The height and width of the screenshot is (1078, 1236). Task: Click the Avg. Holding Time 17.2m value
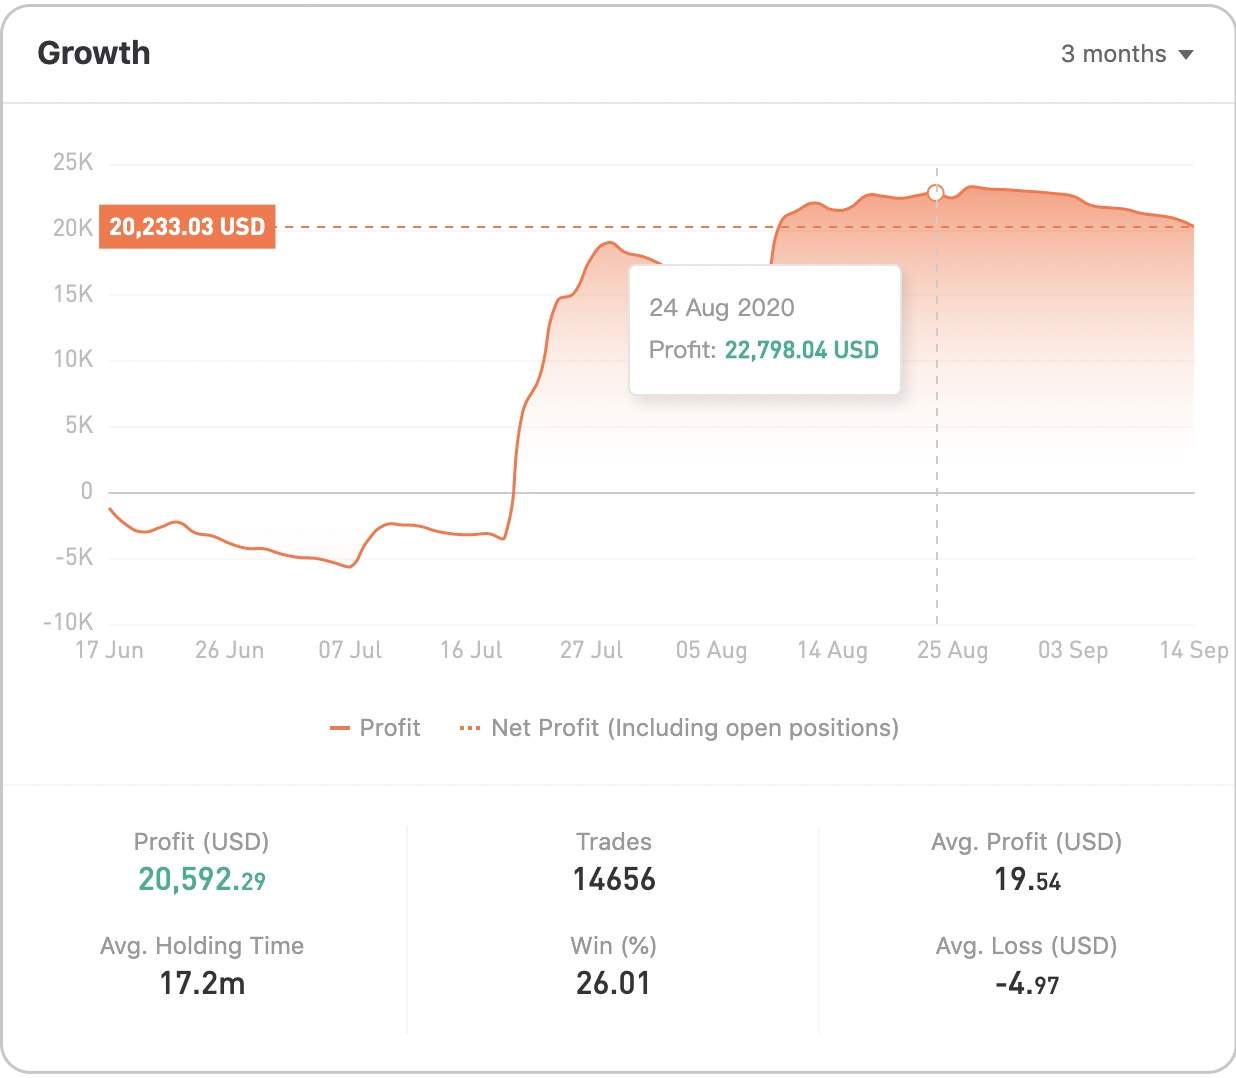pyautogui.click(x=202, y=984)
